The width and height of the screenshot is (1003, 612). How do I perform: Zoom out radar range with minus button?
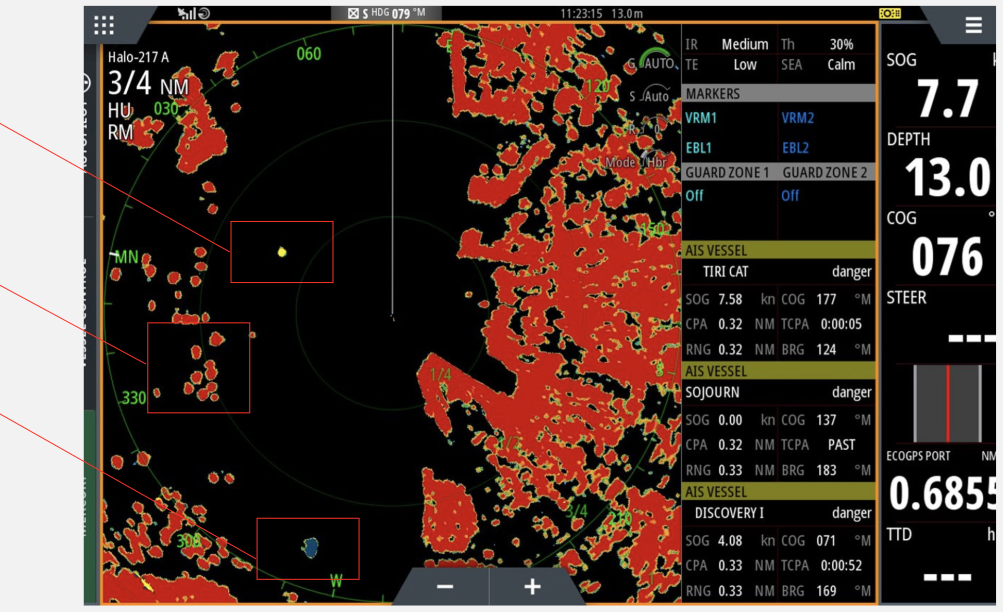pos(445,587)
